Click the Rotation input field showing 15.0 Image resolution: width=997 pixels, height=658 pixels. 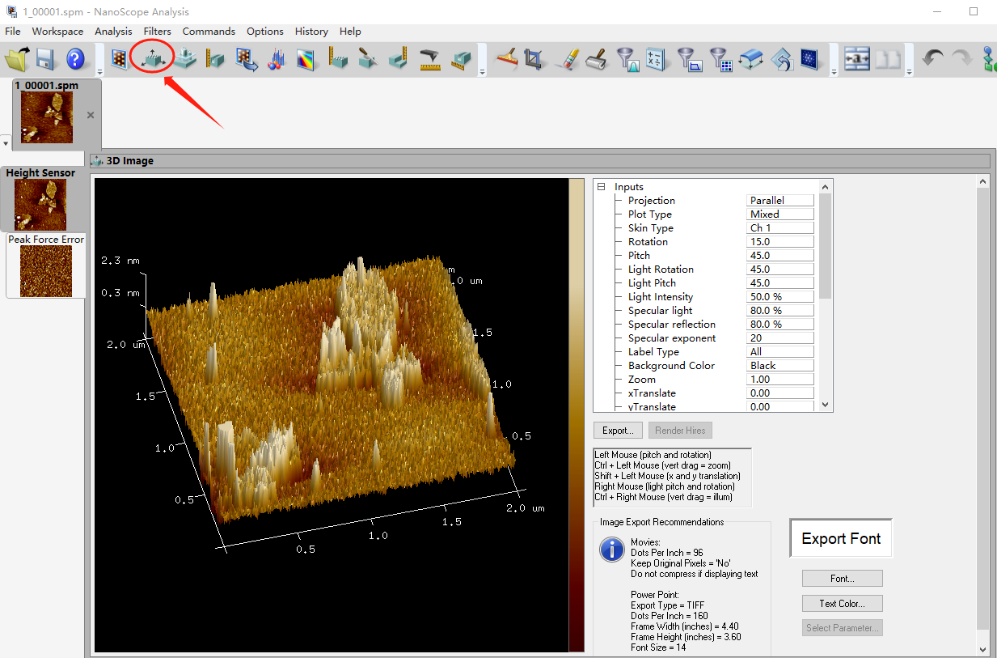(780, 242)
